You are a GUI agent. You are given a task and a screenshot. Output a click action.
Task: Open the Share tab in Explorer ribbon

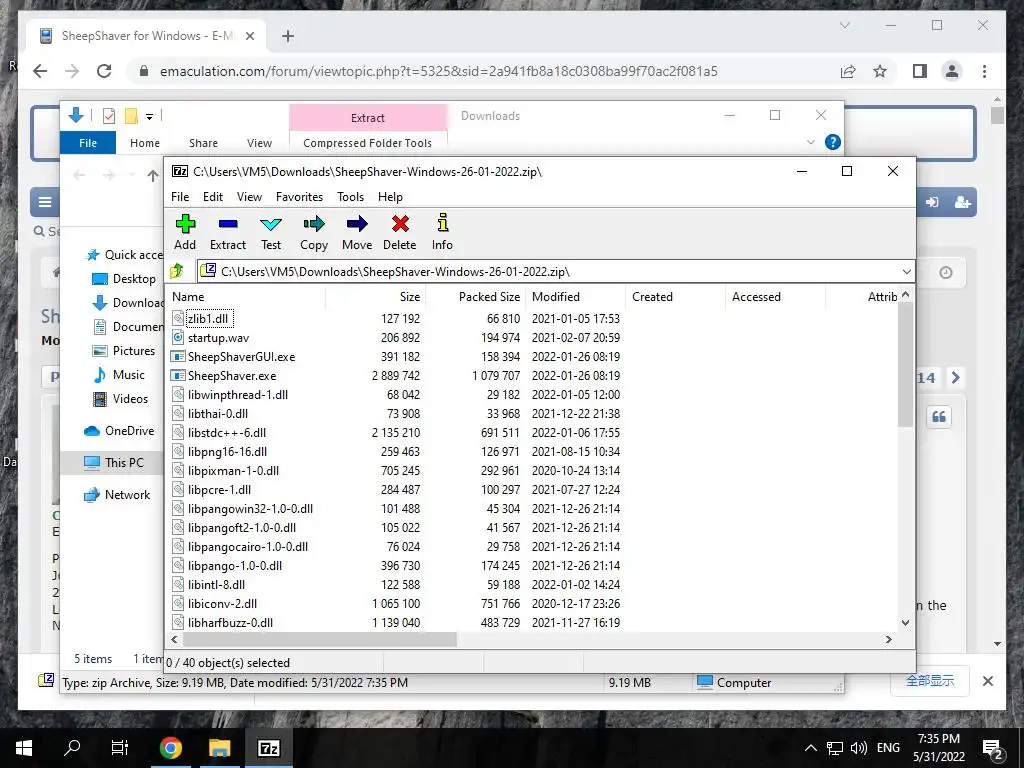click(x=203, y=143)
